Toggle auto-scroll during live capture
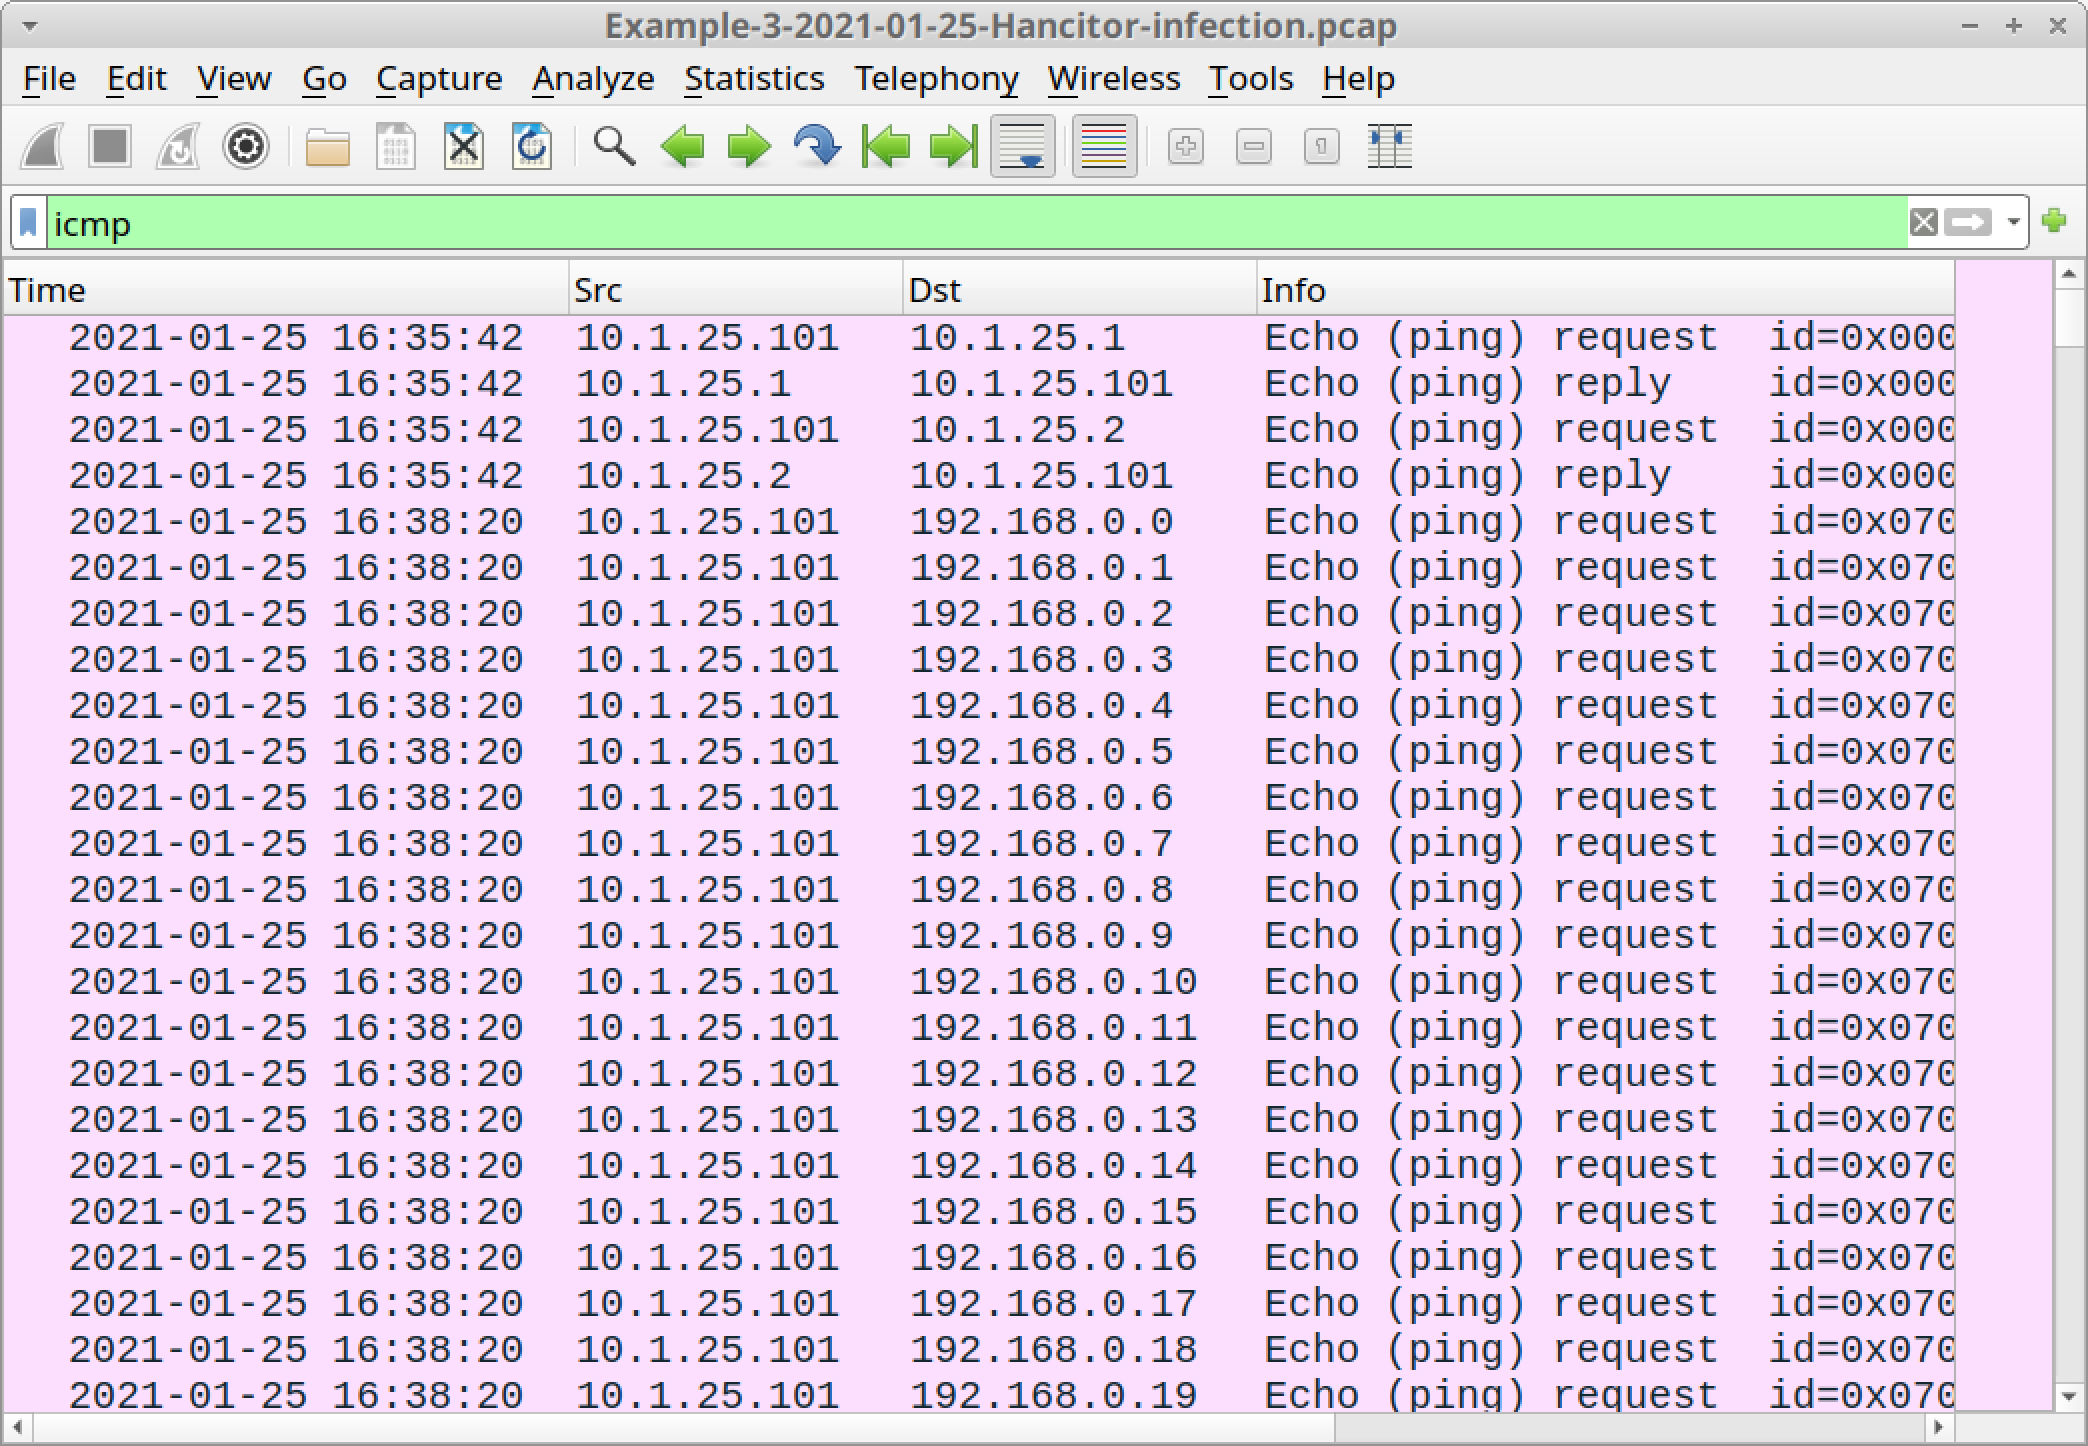This screenshot has height=1446, width=2088. click(1023, 147)
